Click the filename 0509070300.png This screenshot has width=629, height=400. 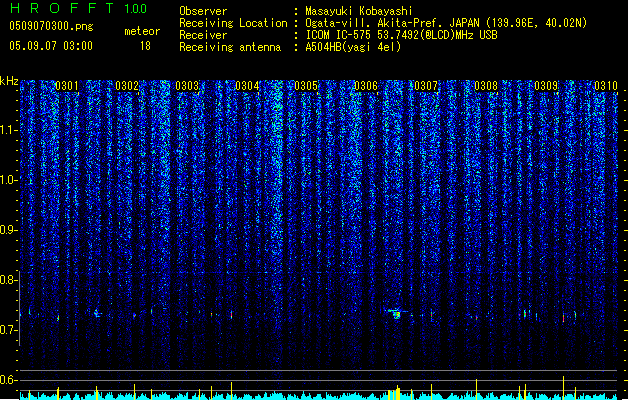pos(51,26)
